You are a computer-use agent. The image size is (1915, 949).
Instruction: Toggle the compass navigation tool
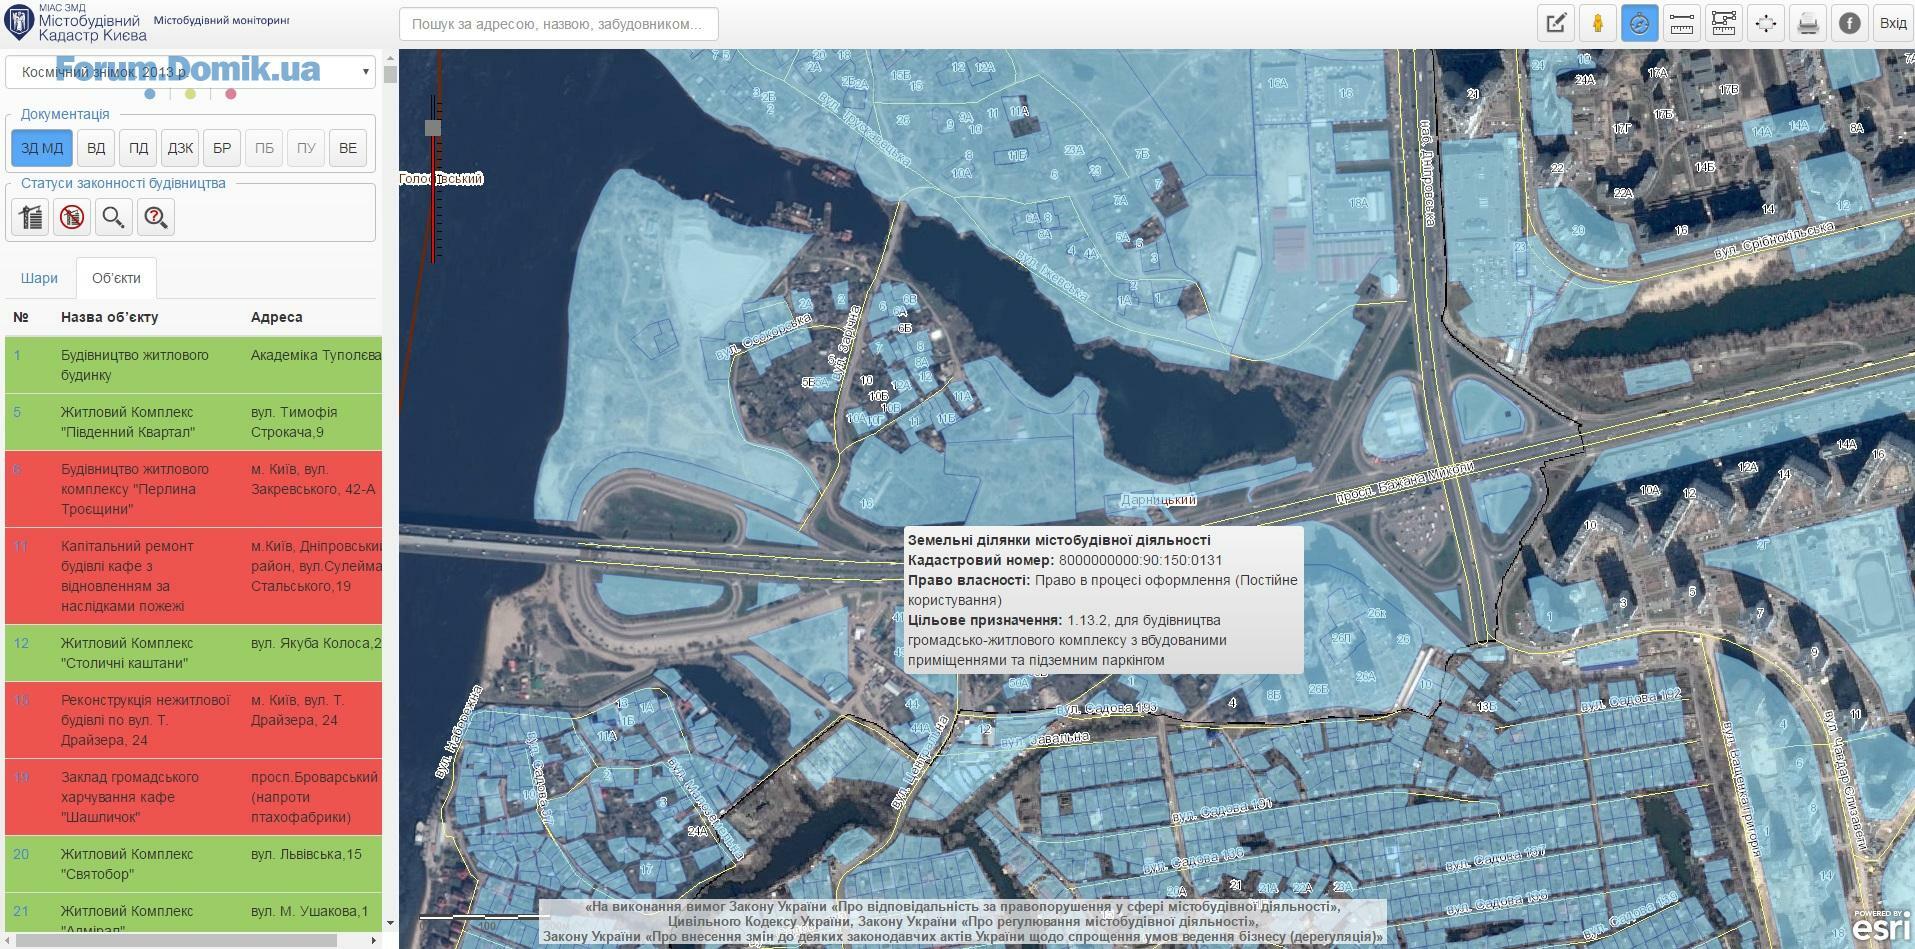(x=1639, y=23)
